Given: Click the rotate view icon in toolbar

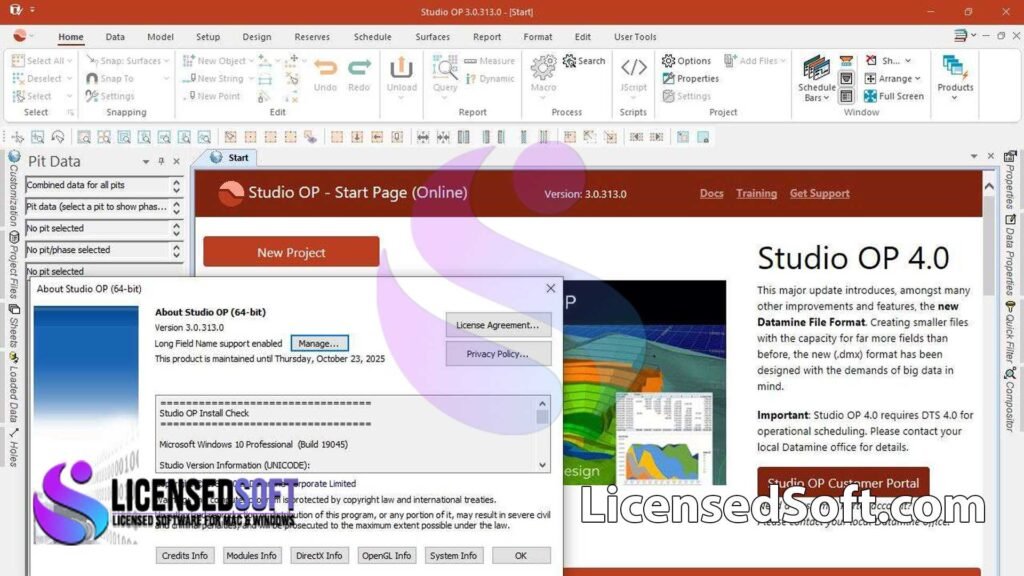Looking at the screenshot, I should click(x=58, y=137).
